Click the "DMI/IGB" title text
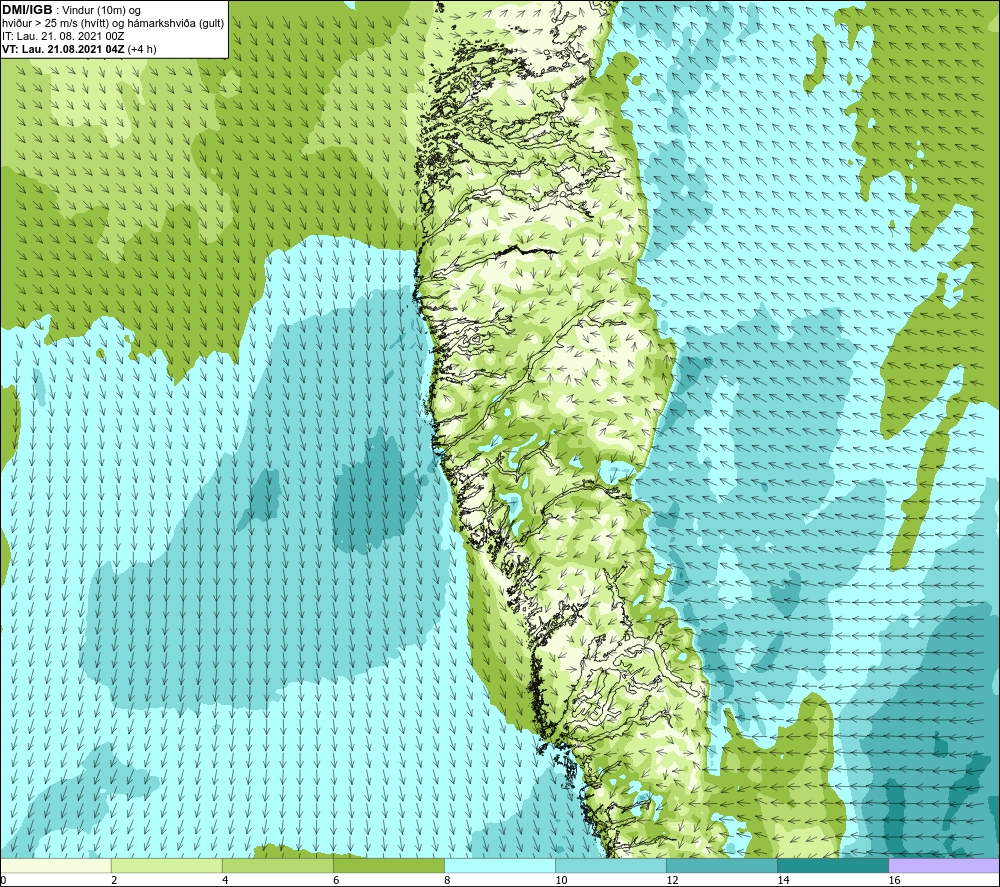1000x887 pixels. (27, 10)
